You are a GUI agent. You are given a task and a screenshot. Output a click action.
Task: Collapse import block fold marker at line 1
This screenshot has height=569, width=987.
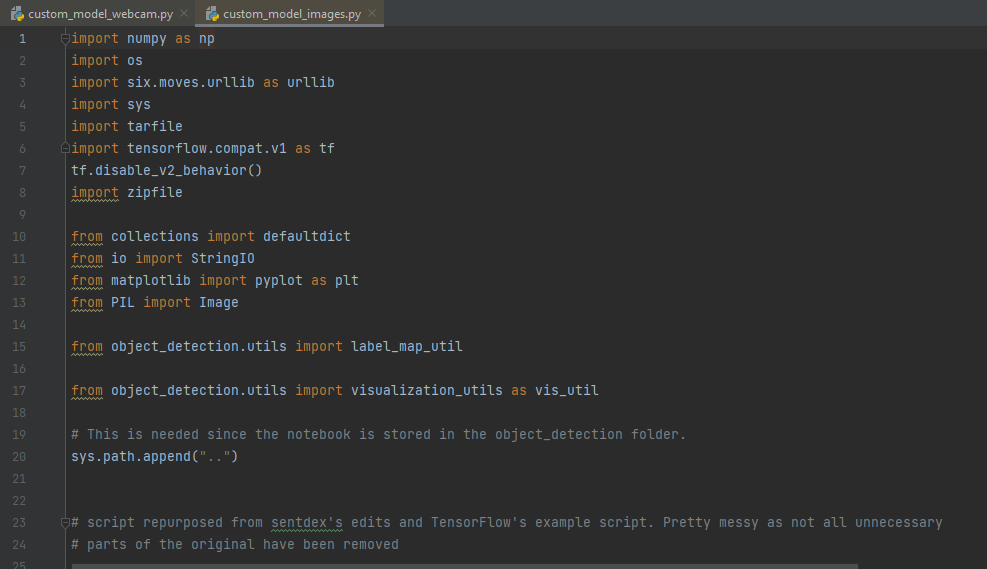65,39
